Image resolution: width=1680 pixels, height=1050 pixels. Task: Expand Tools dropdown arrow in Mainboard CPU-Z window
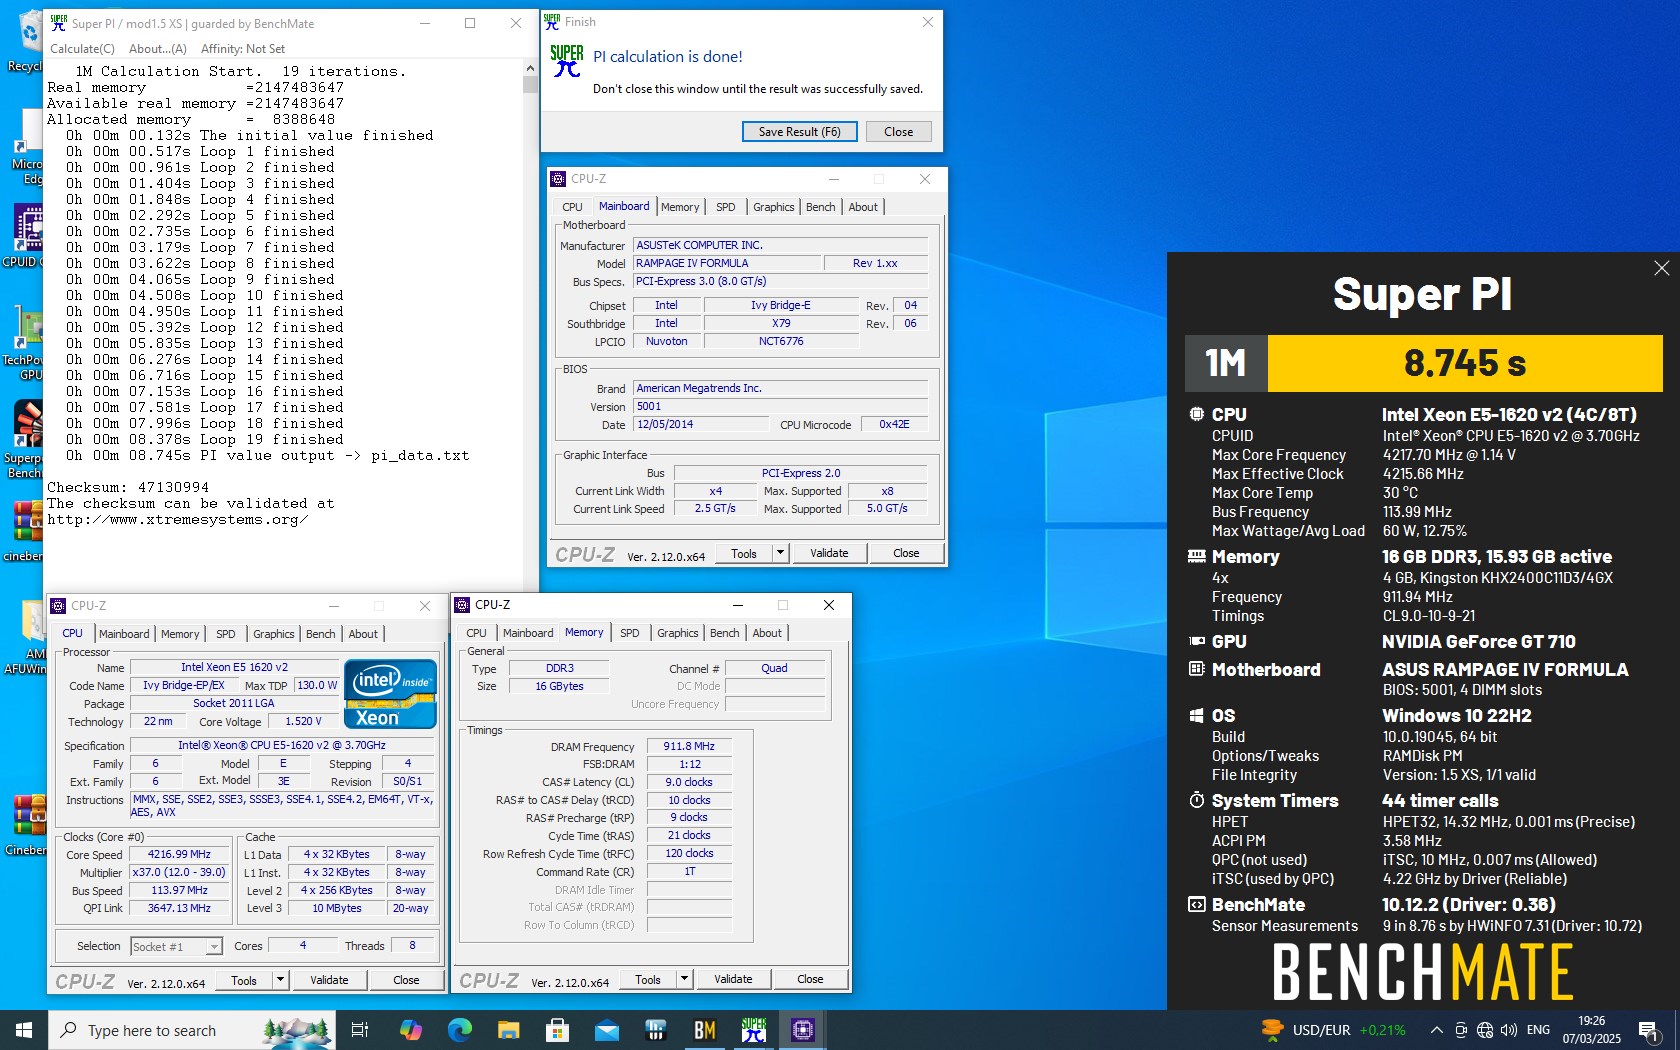pyautogui.click(x=781, y=553)
